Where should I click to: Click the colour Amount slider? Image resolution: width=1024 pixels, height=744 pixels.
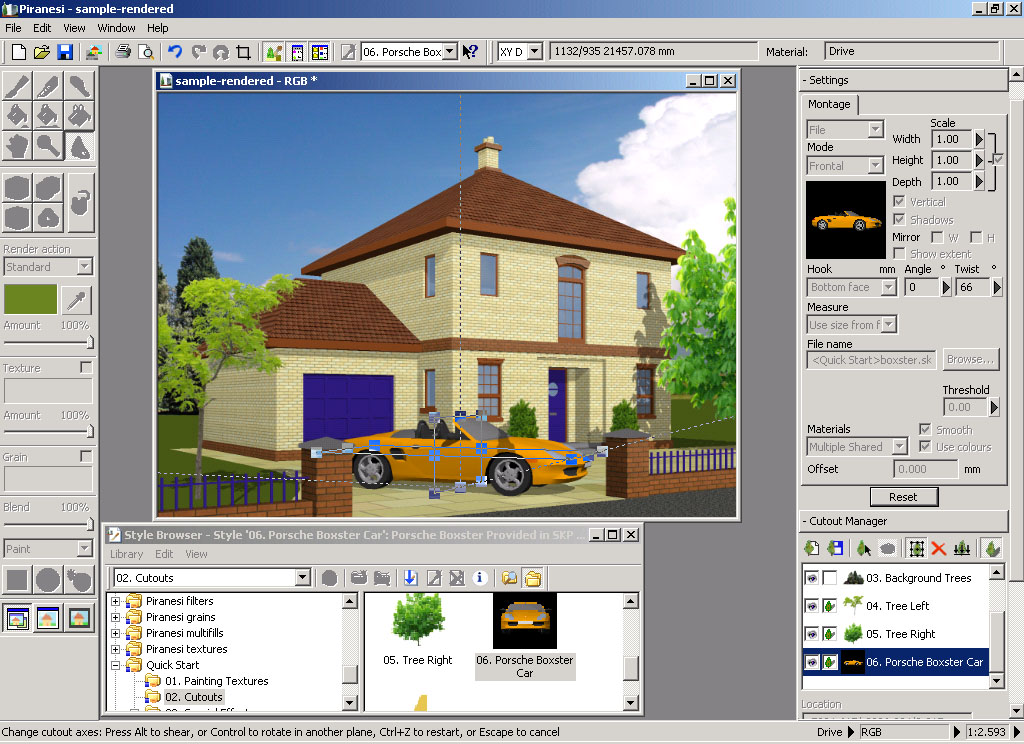tap(48, 342)
